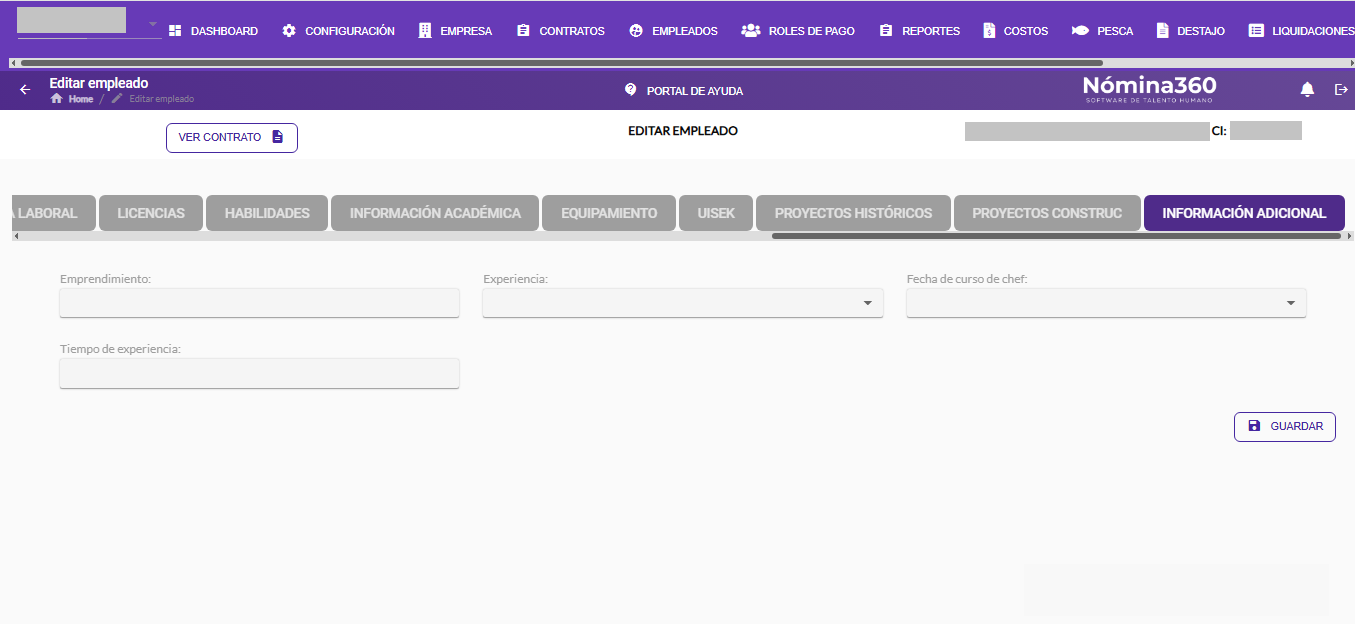This screenshot has height=624, width=1355.
Task: Open the LIQUIDACIONES menu
Action: pyautogui.click(x=1301, y=31)
